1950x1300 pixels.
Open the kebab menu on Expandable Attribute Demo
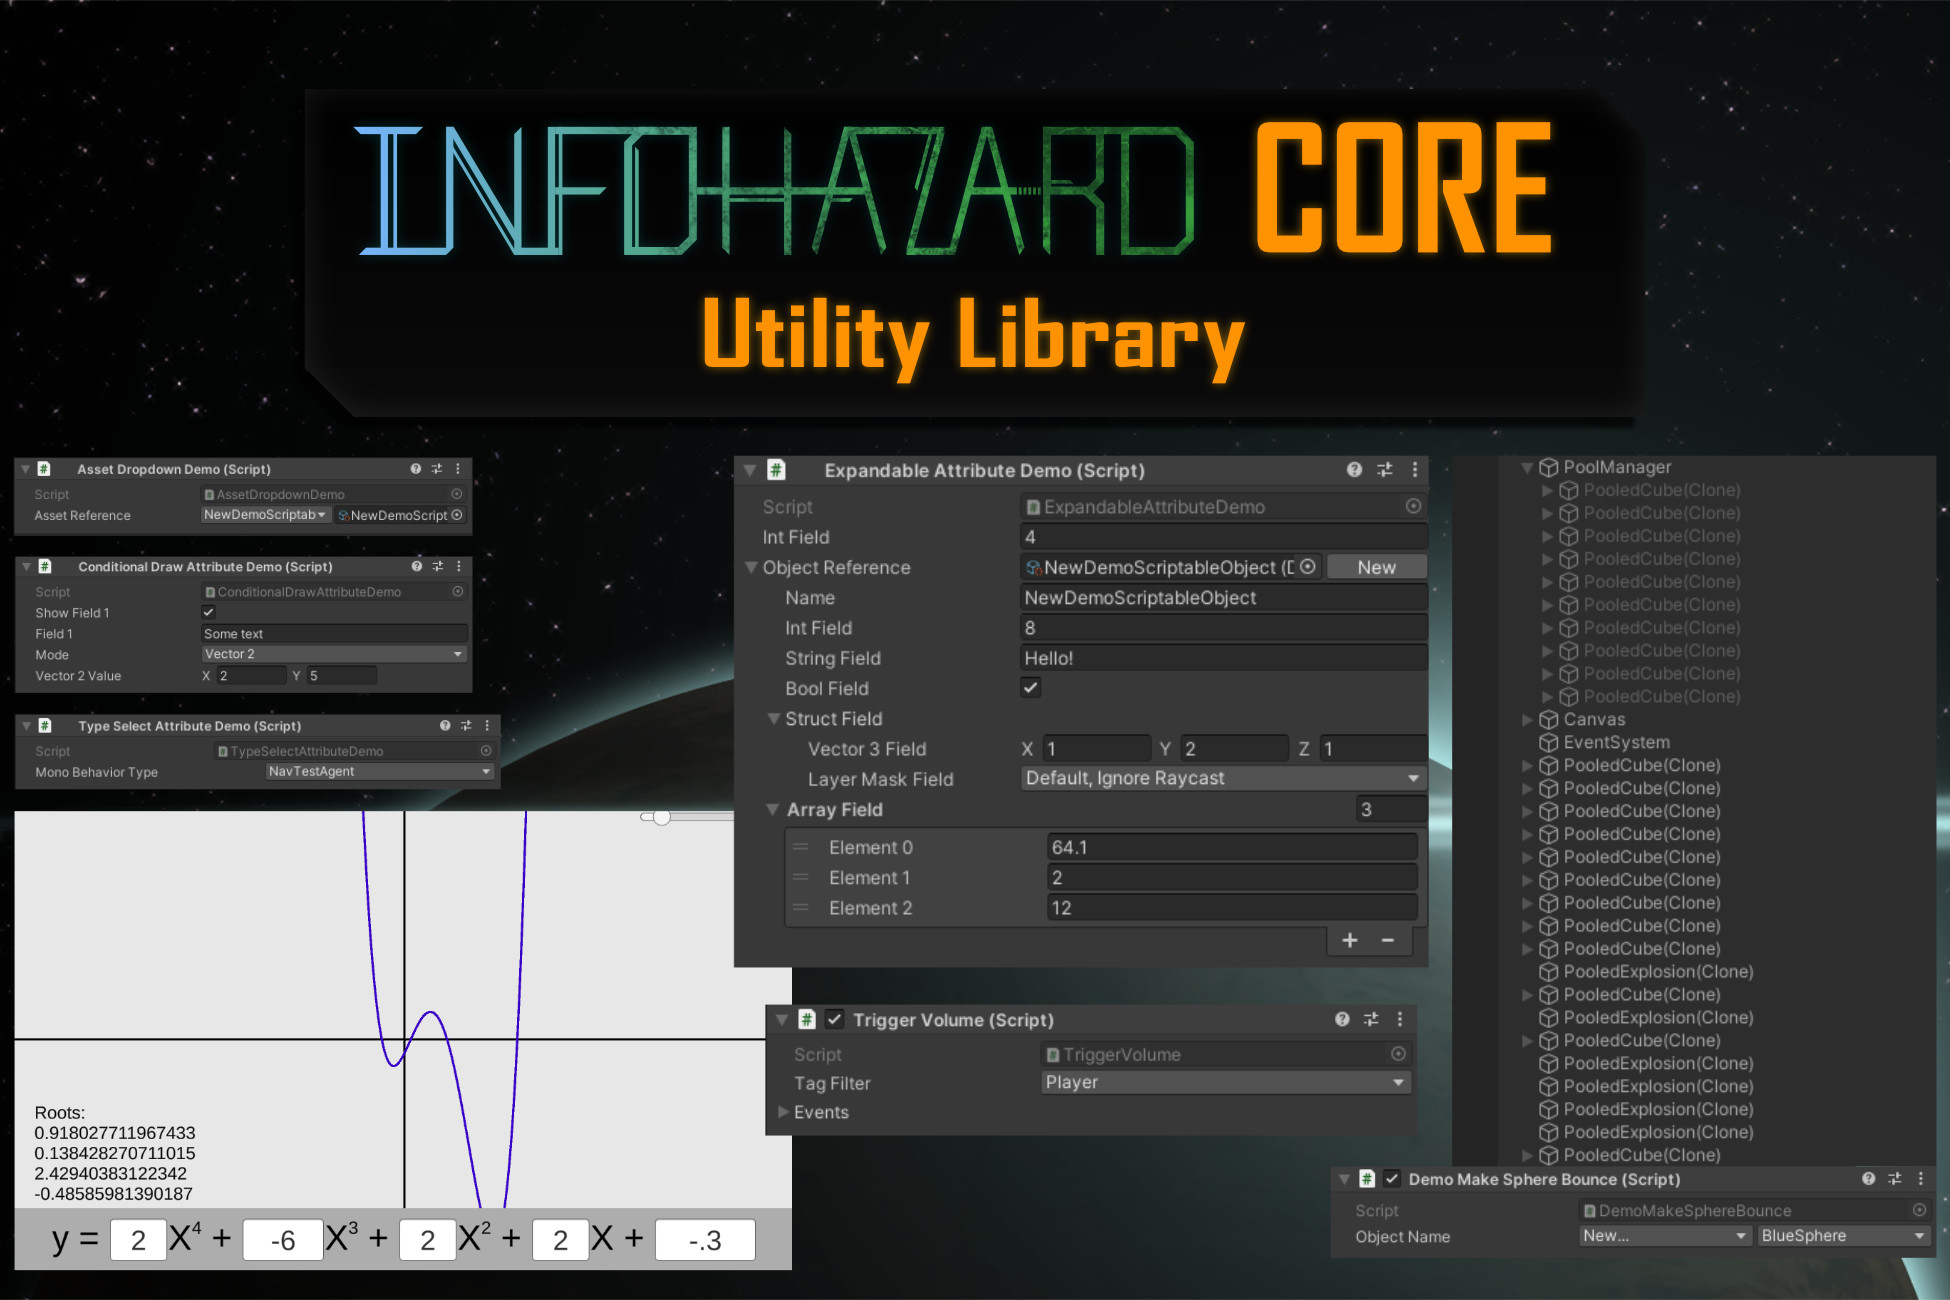(1414, 470)
